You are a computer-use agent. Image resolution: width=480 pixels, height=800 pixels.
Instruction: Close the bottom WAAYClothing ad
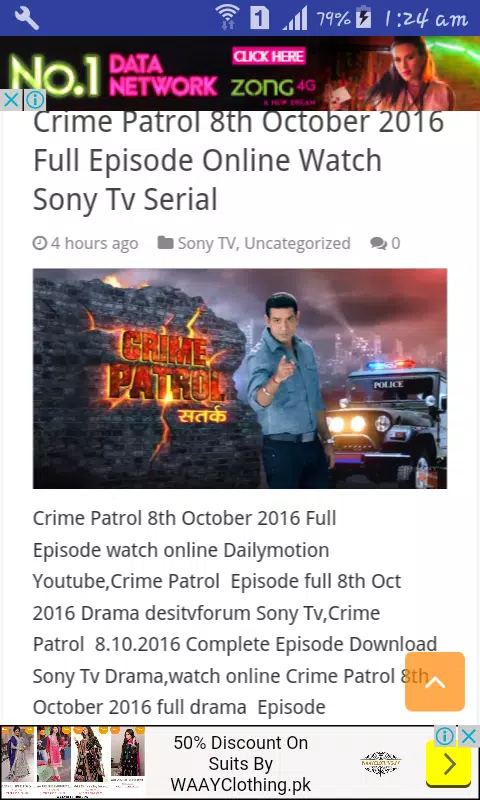(x=468, y=736)
